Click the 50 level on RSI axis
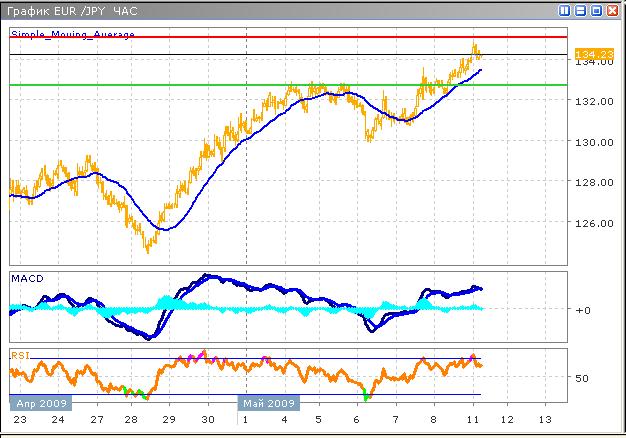Image resolution: width=626 pixels, height=438 pixels. pyautogui.click(x=583, y=378)
